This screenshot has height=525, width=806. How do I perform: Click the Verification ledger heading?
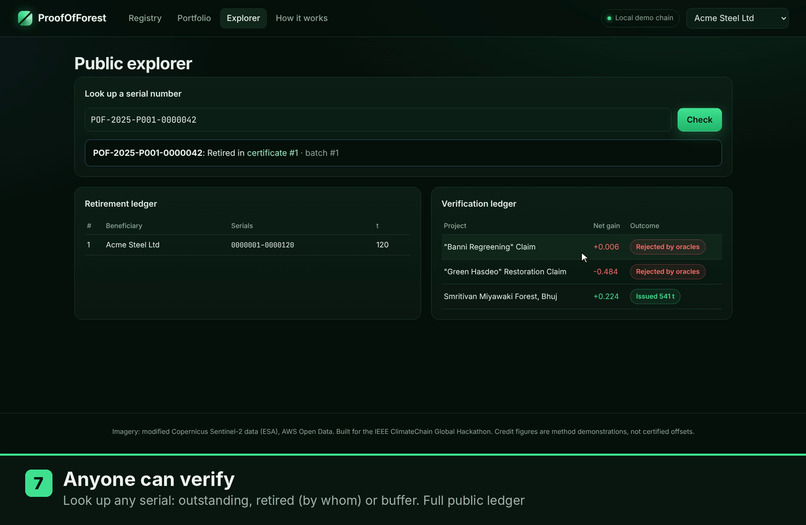tap(479, 204)
